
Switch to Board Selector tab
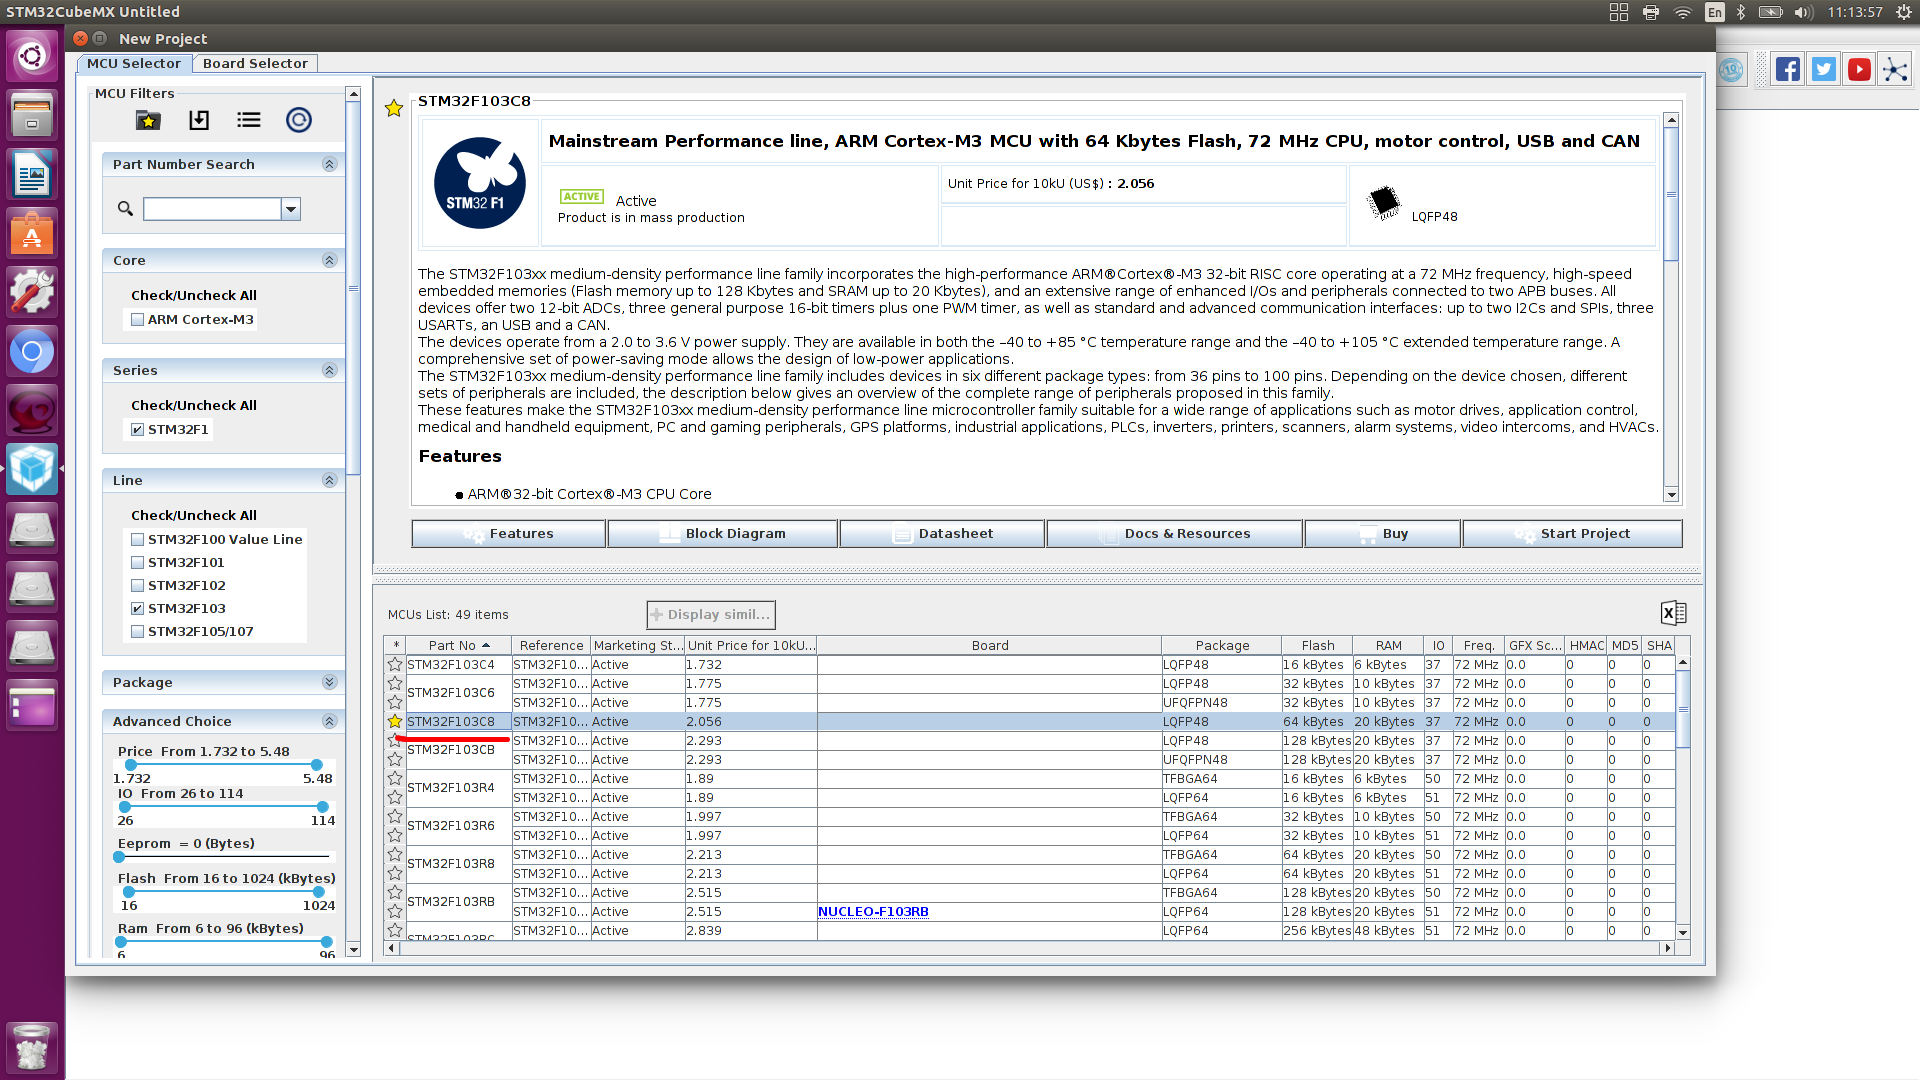tap(256, 63)
